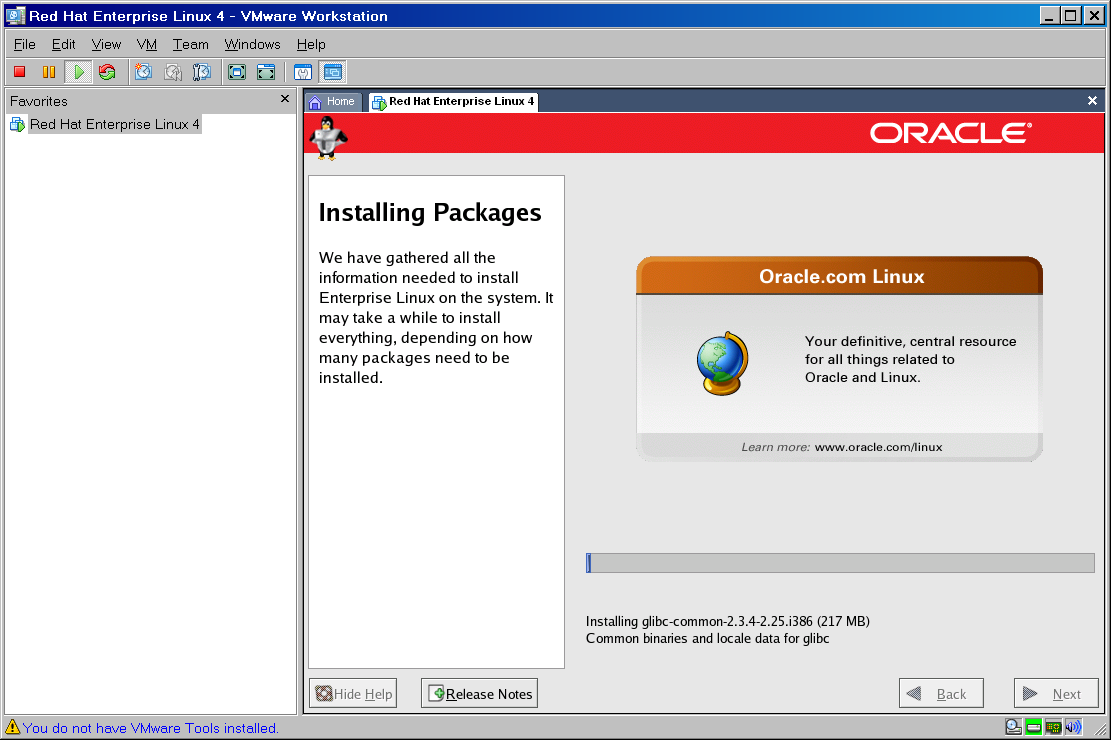Click the 'Installing Packages' heading
Screen dimensions: 1111x740
(x=429, y=213)
